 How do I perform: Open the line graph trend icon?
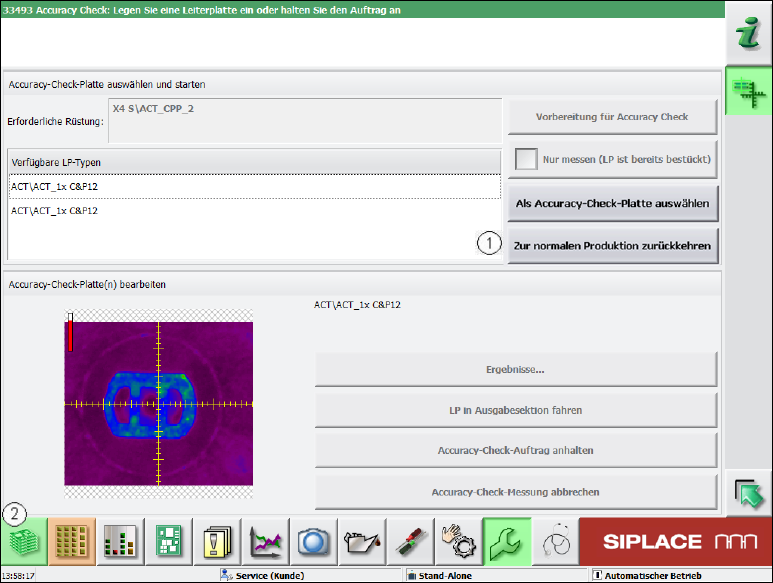265,542
